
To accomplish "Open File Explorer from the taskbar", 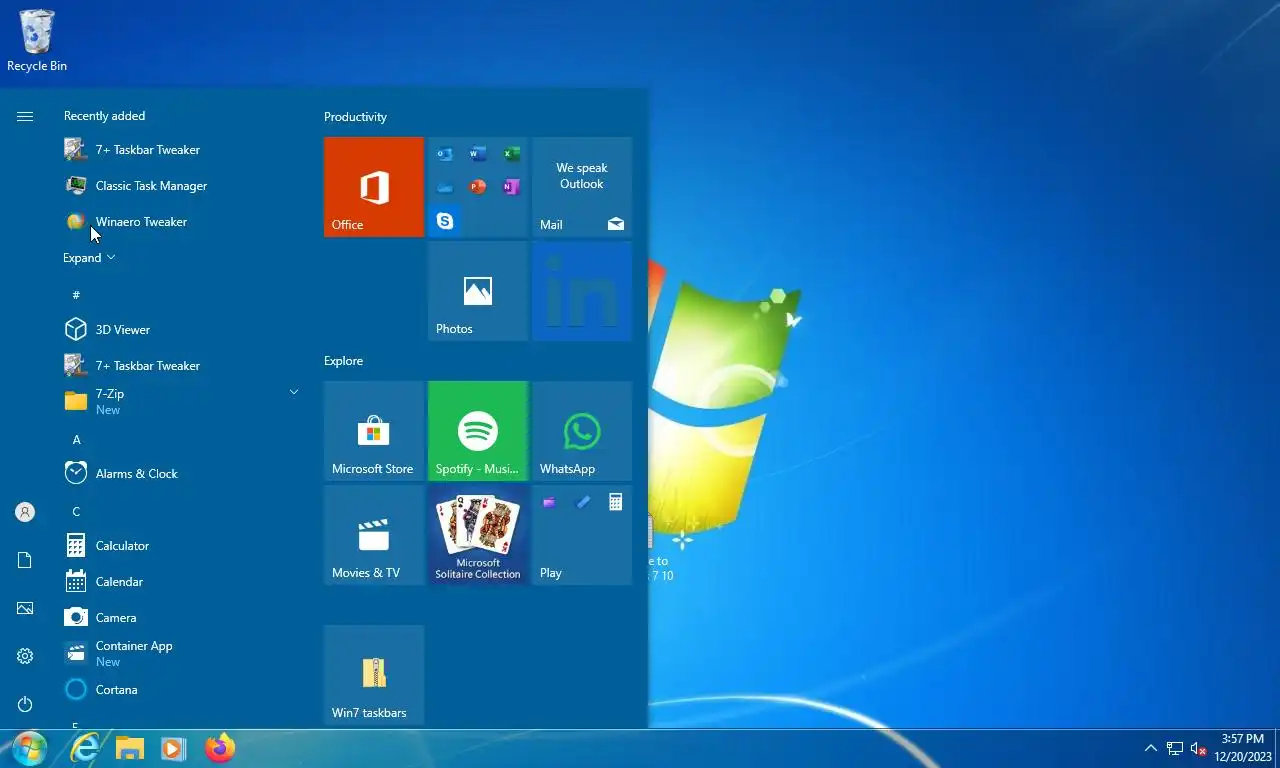I will click(130, 748).
